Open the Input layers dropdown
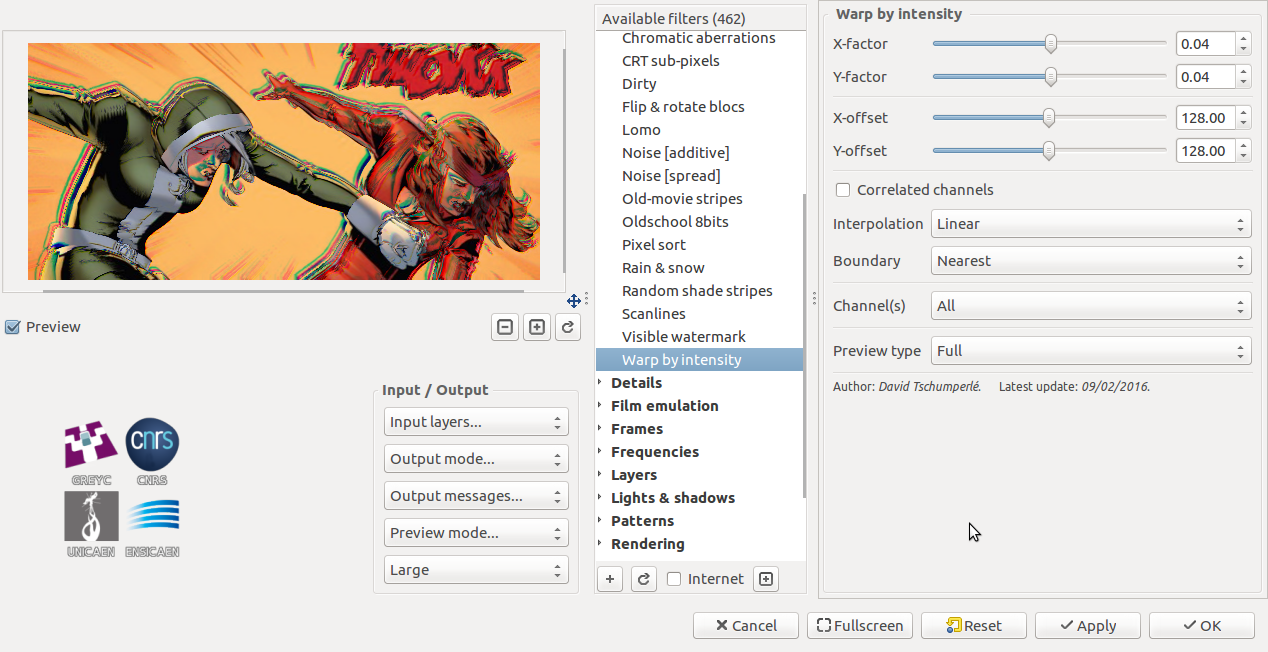The width and height of the screenshot is (1268, 652). pos(476,422)
